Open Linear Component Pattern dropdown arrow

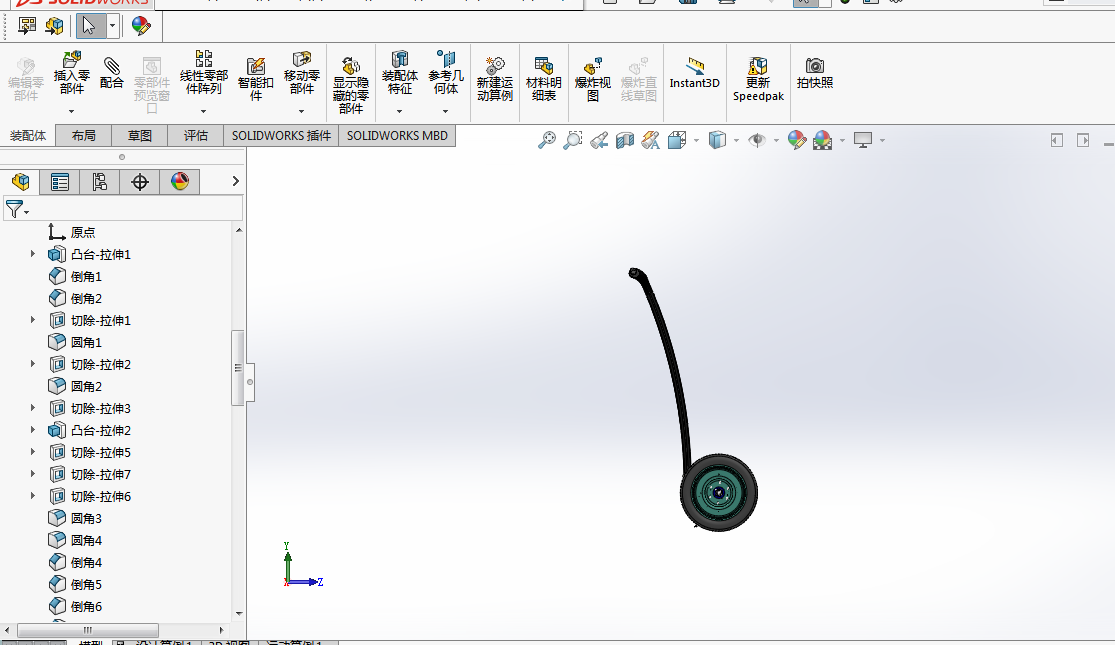click(x=203, y=112)
